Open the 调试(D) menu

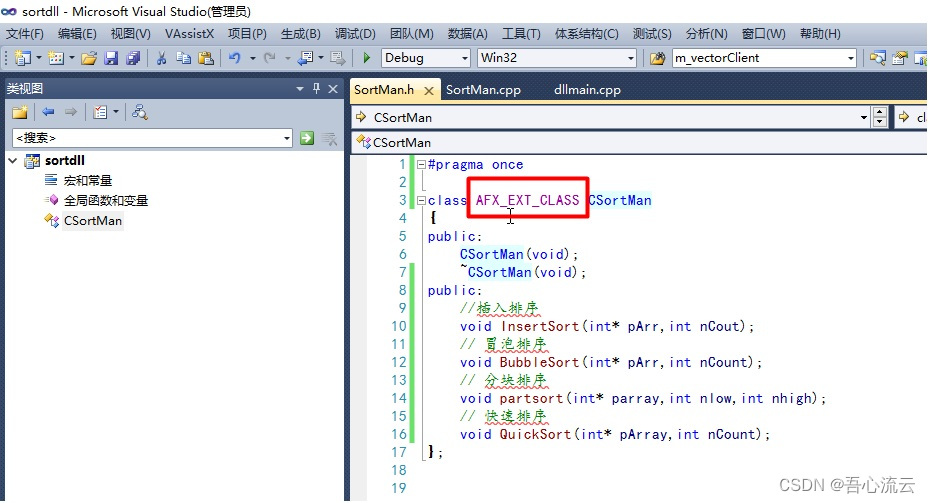[x=355, y=34]
